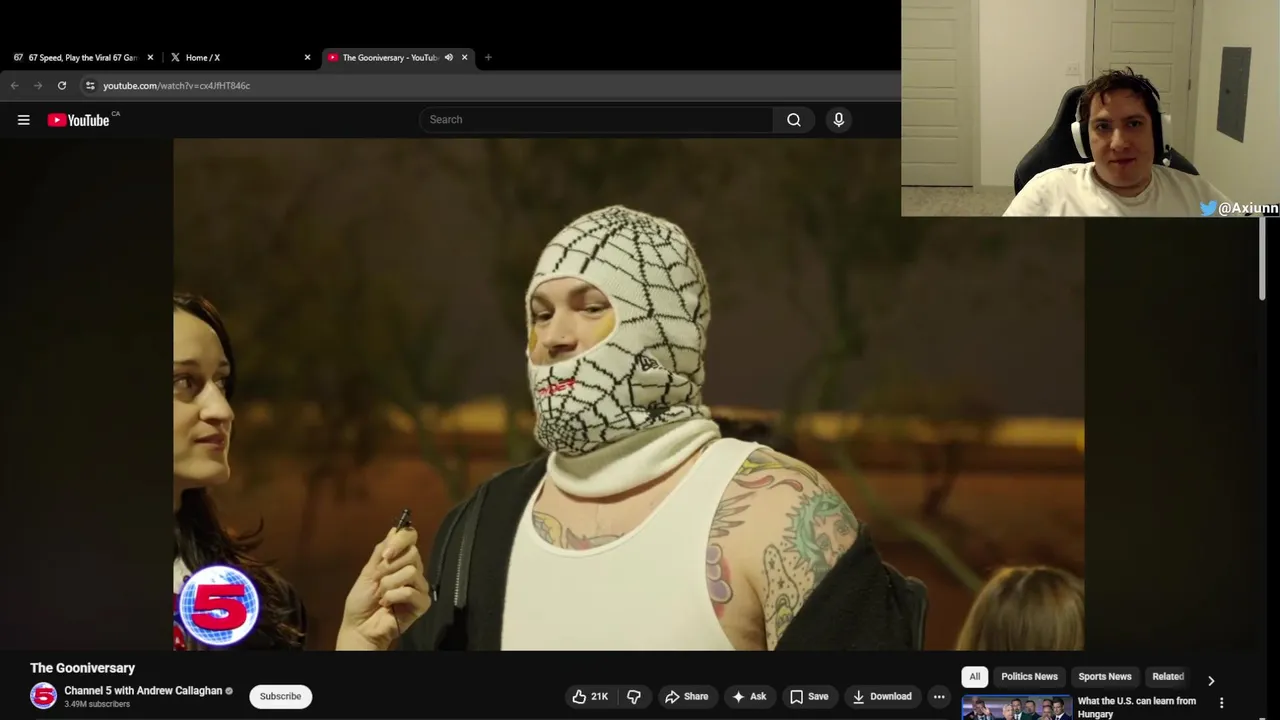The width and height of the screenshot is (1280, 720).
Task: Go to YouTube home via logo
Action: pos(79,120)
